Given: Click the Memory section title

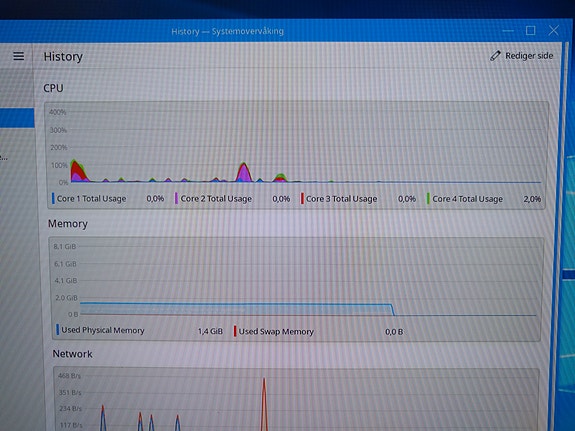Looking at the screenshot, I should (68, 224).
